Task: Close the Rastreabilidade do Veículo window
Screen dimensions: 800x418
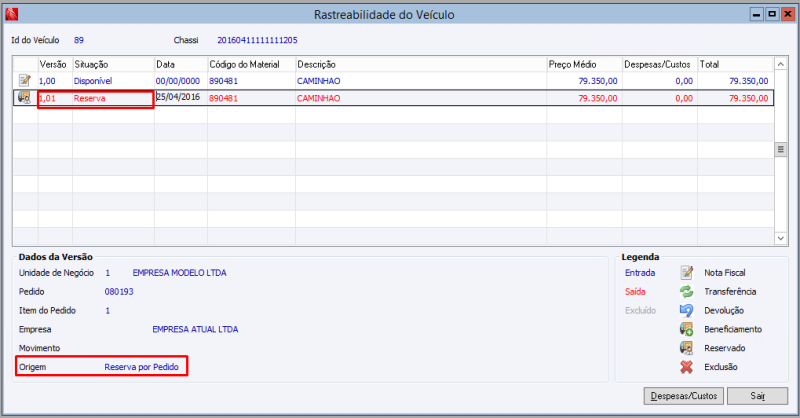Action: tap(788, 15)
